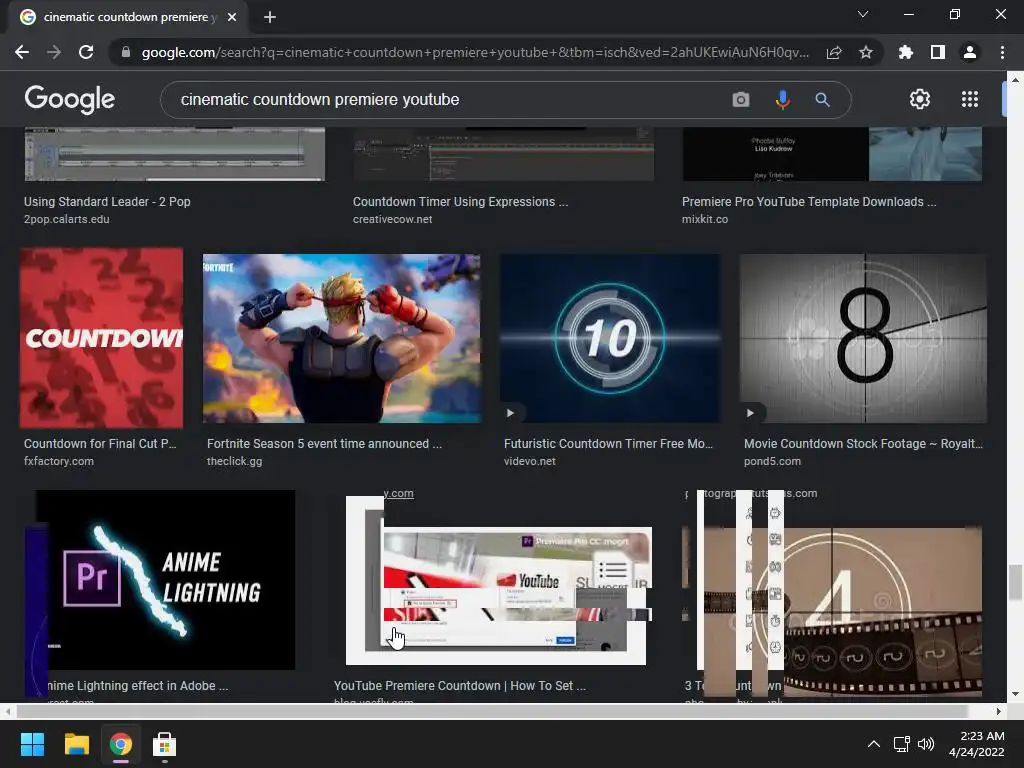The image size is (1024, 768).
Task: Click the vertical scrollbar down arrow
Action: tap(1014, 694)
